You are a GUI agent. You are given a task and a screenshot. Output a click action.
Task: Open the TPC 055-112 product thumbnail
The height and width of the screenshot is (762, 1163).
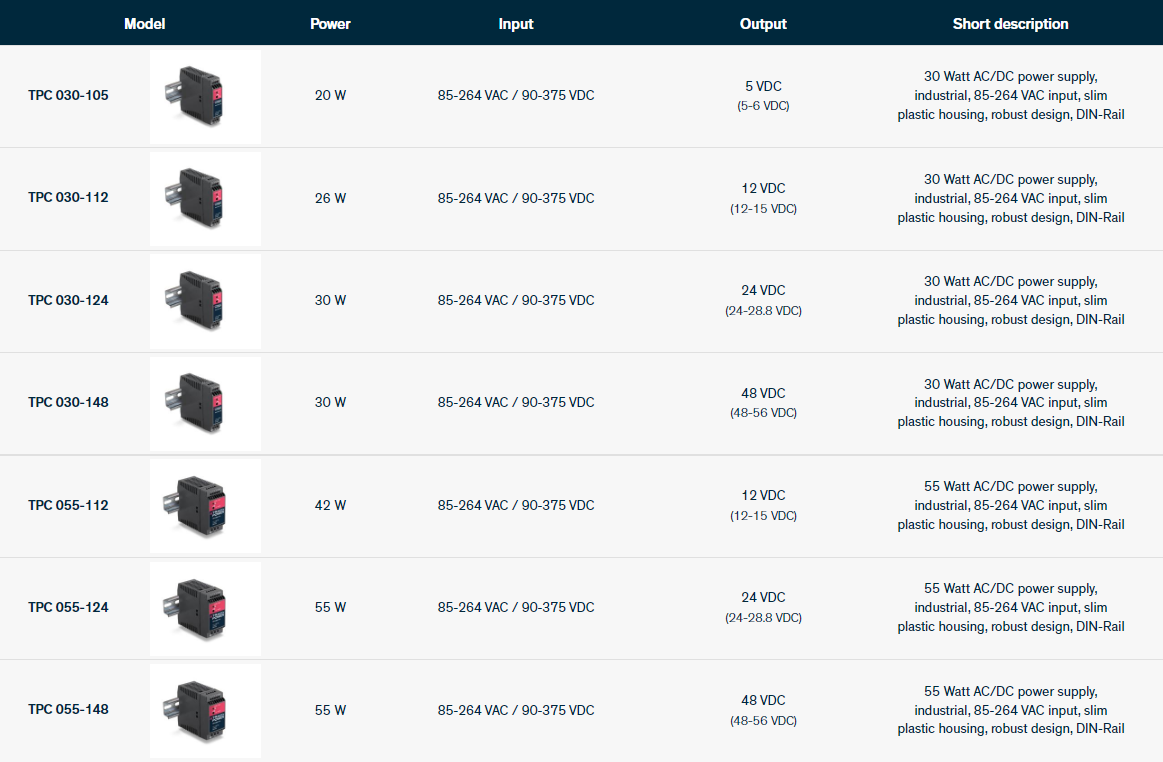pos(205,505)
